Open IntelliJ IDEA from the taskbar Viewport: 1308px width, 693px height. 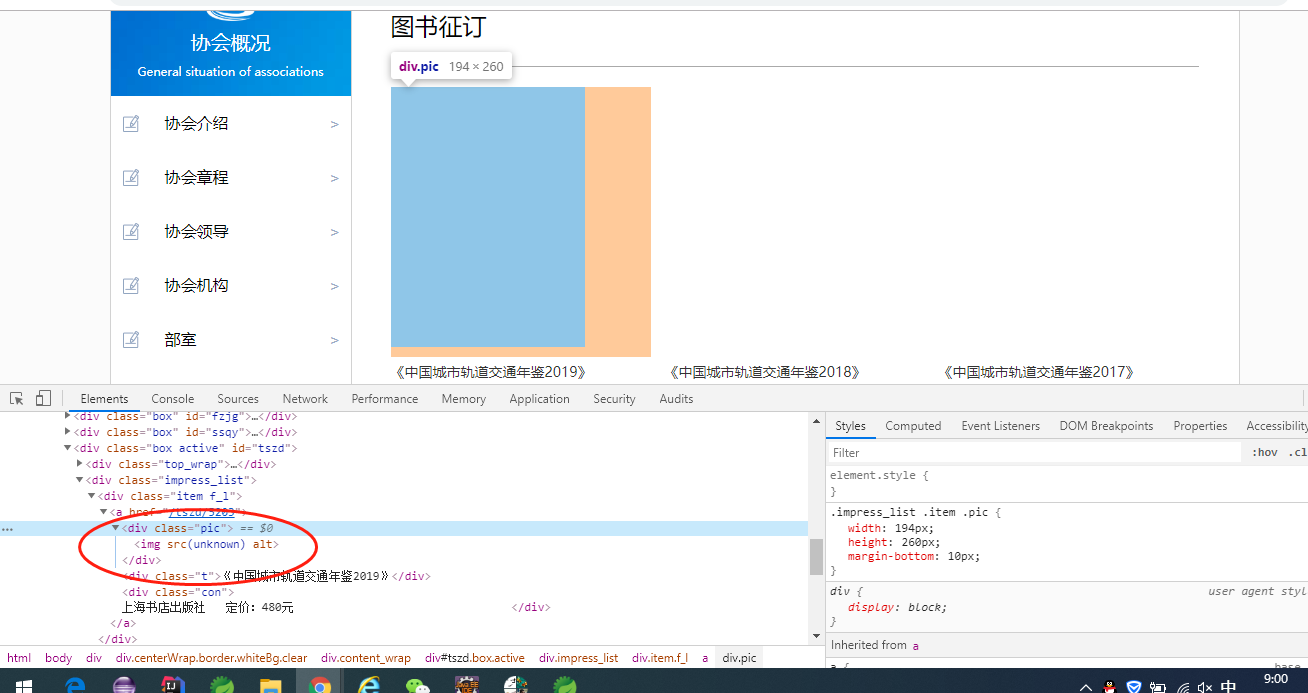pos(173,686)
